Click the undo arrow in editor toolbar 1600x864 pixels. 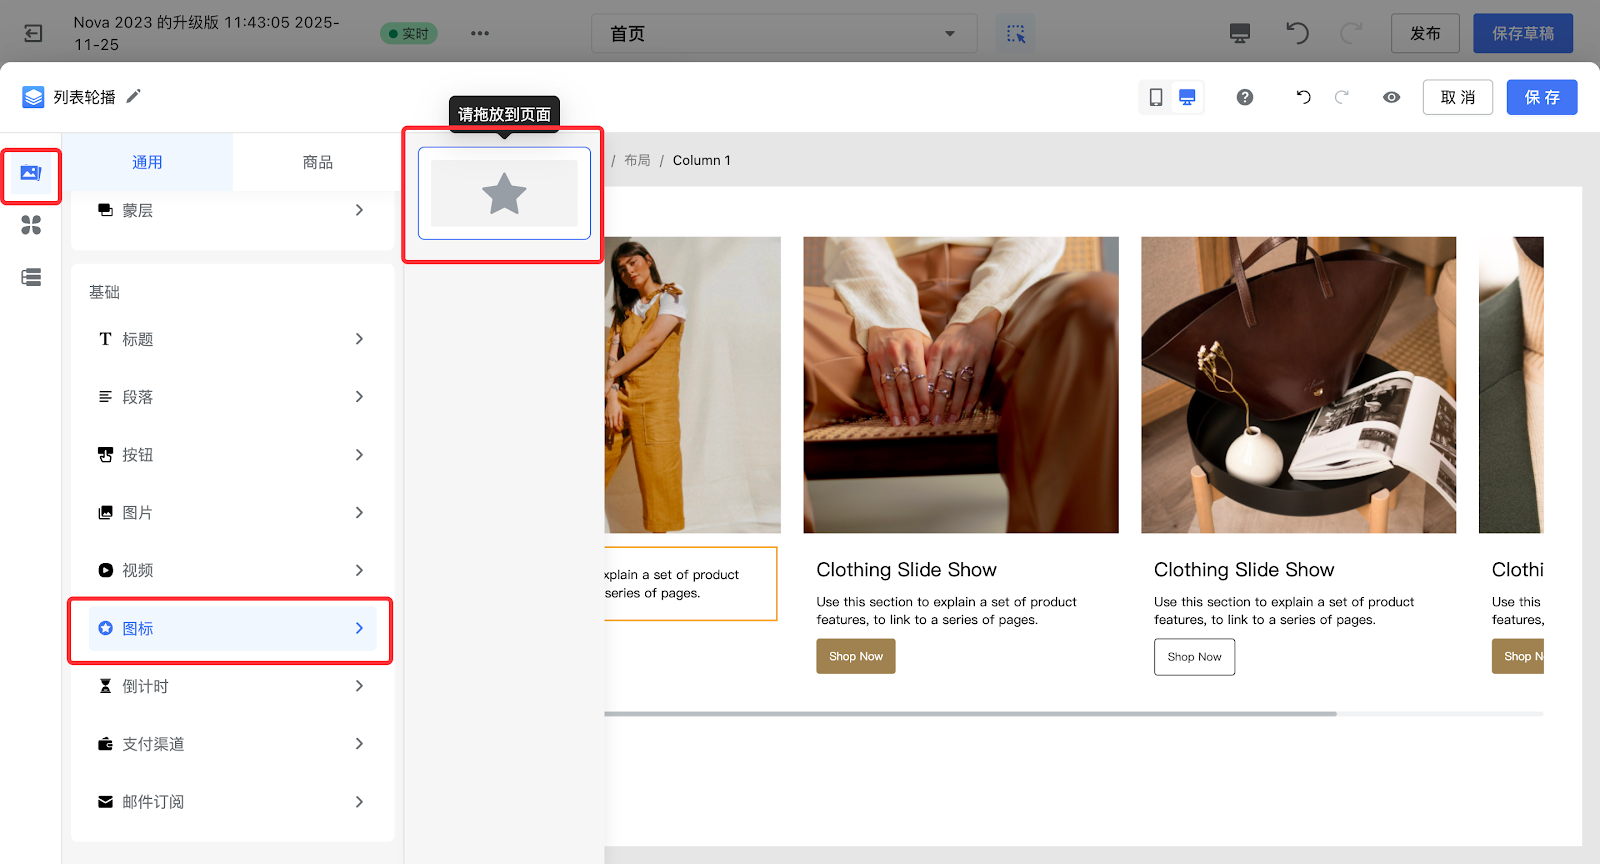[1303, 97]
